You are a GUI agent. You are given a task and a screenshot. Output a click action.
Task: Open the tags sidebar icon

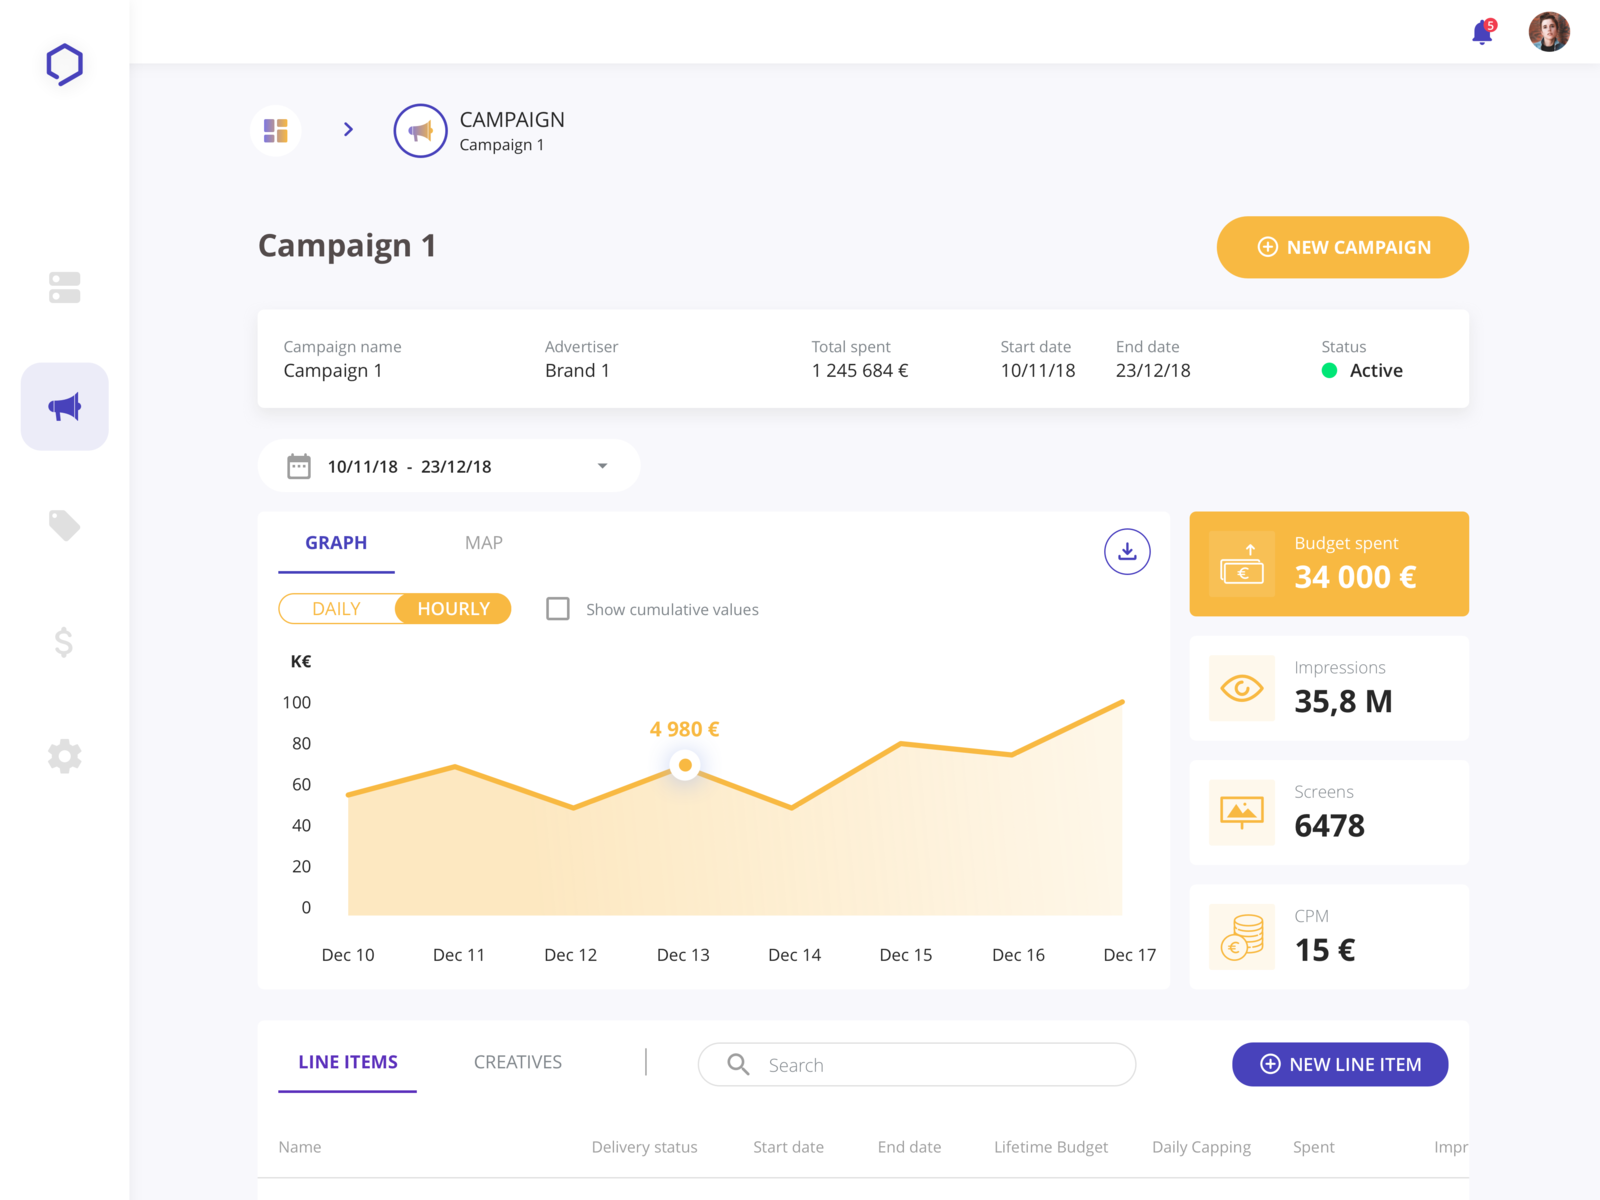tap(64, 525)
